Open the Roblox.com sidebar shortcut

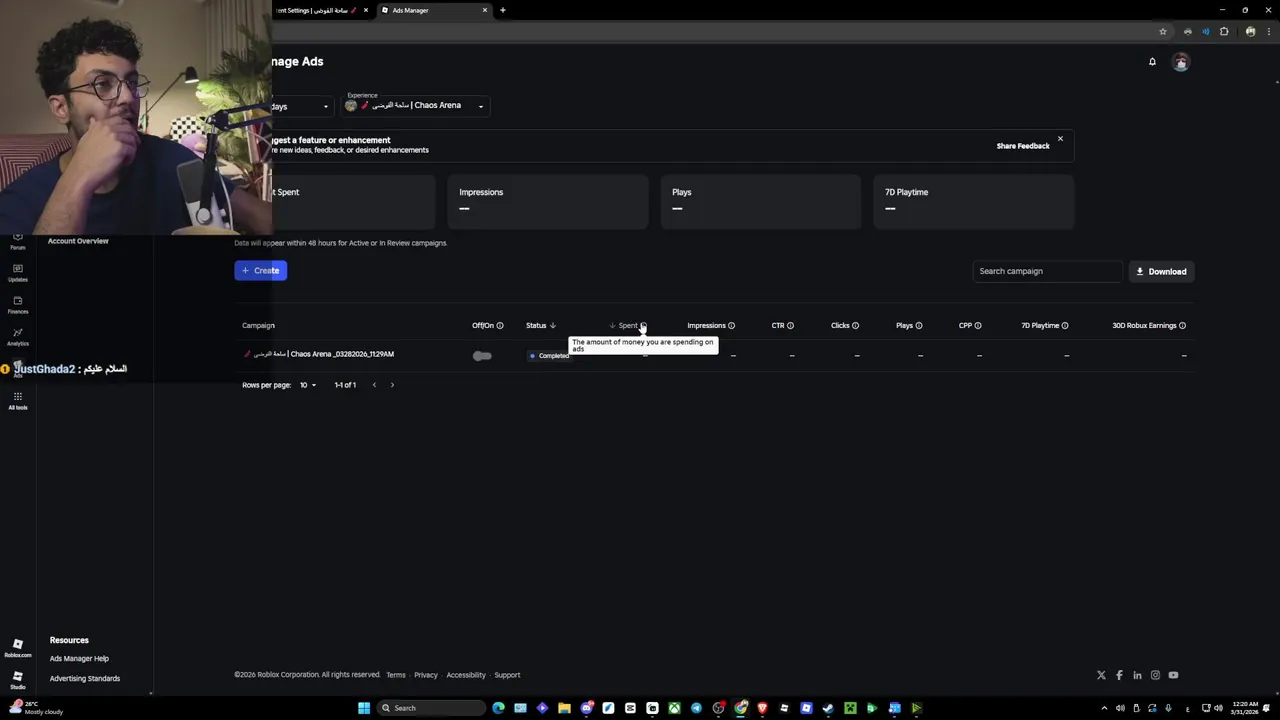[x=18, y=648]
